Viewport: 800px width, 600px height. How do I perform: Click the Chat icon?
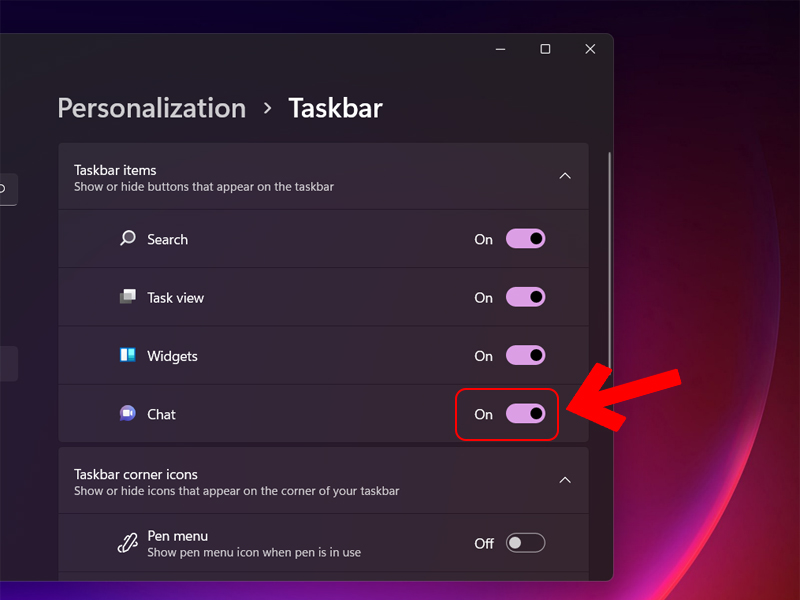point(128,413)
